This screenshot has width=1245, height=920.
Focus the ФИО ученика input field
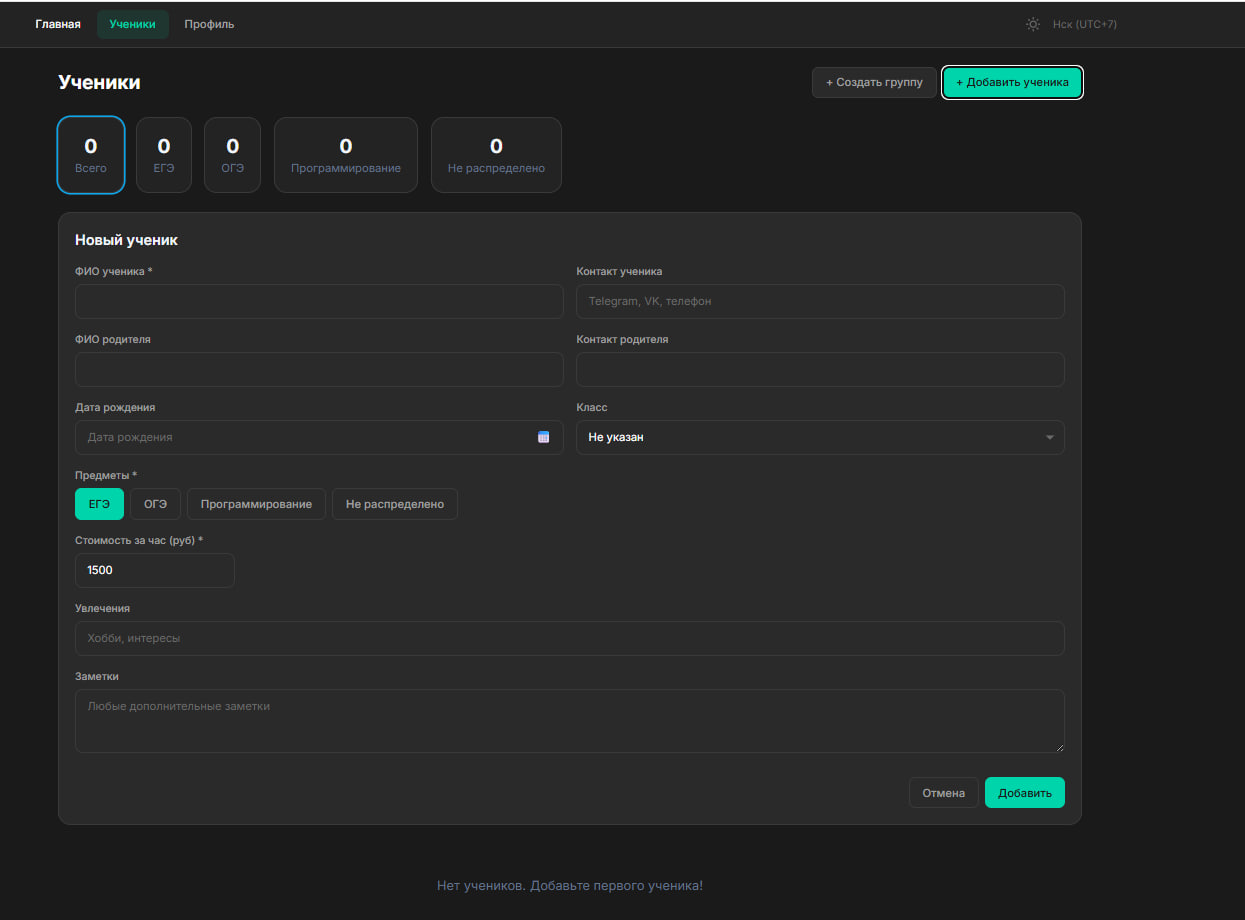319,301
